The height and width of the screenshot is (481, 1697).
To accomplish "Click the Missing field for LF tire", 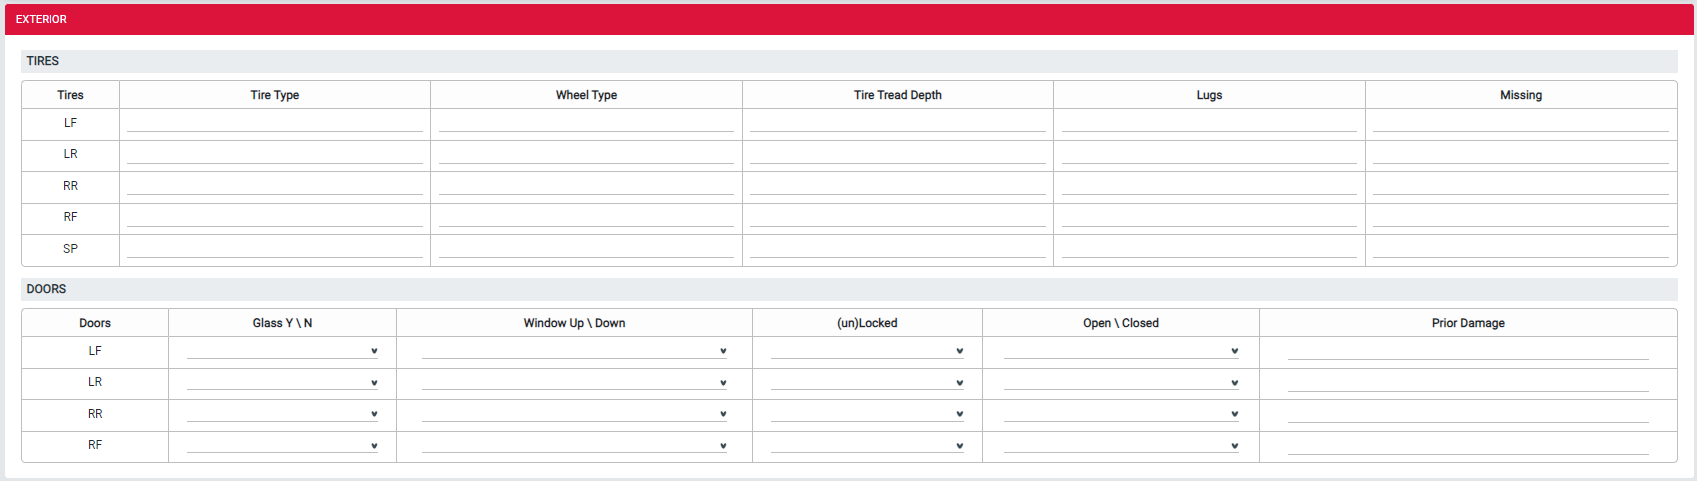I will [x=1521, y=123].
